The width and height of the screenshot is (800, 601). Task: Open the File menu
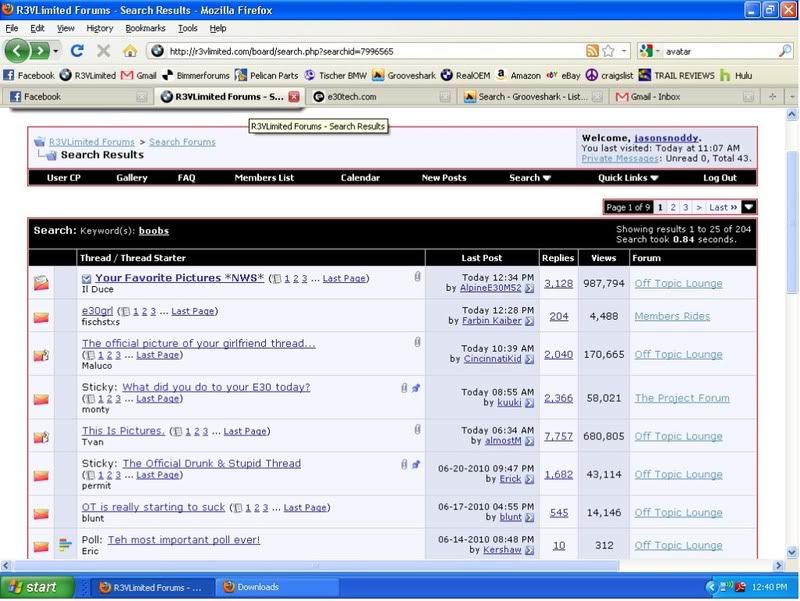[12, 28]
